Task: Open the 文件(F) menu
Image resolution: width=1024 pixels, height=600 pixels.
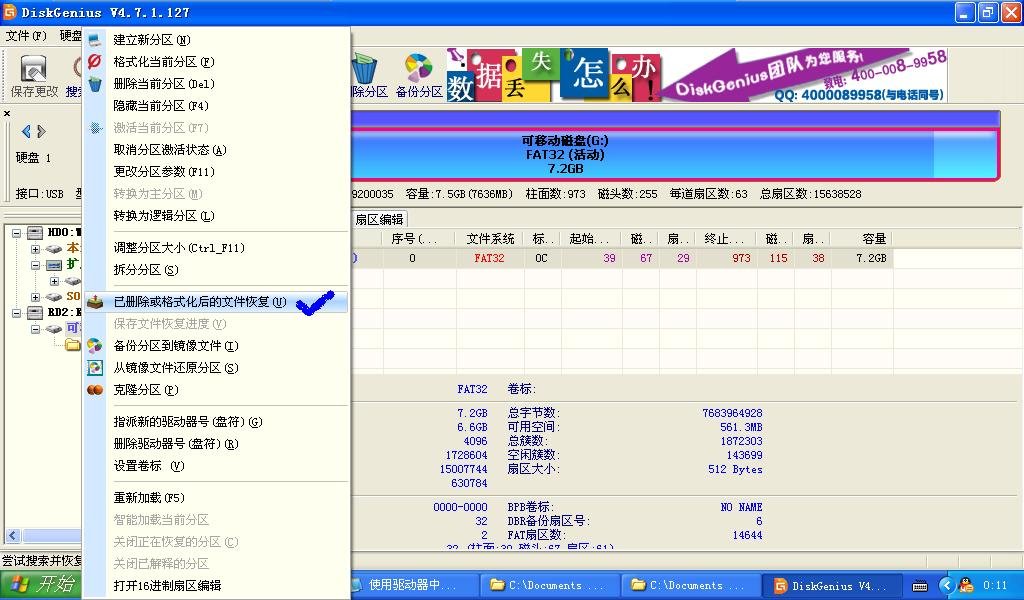Action: [24, 34]
